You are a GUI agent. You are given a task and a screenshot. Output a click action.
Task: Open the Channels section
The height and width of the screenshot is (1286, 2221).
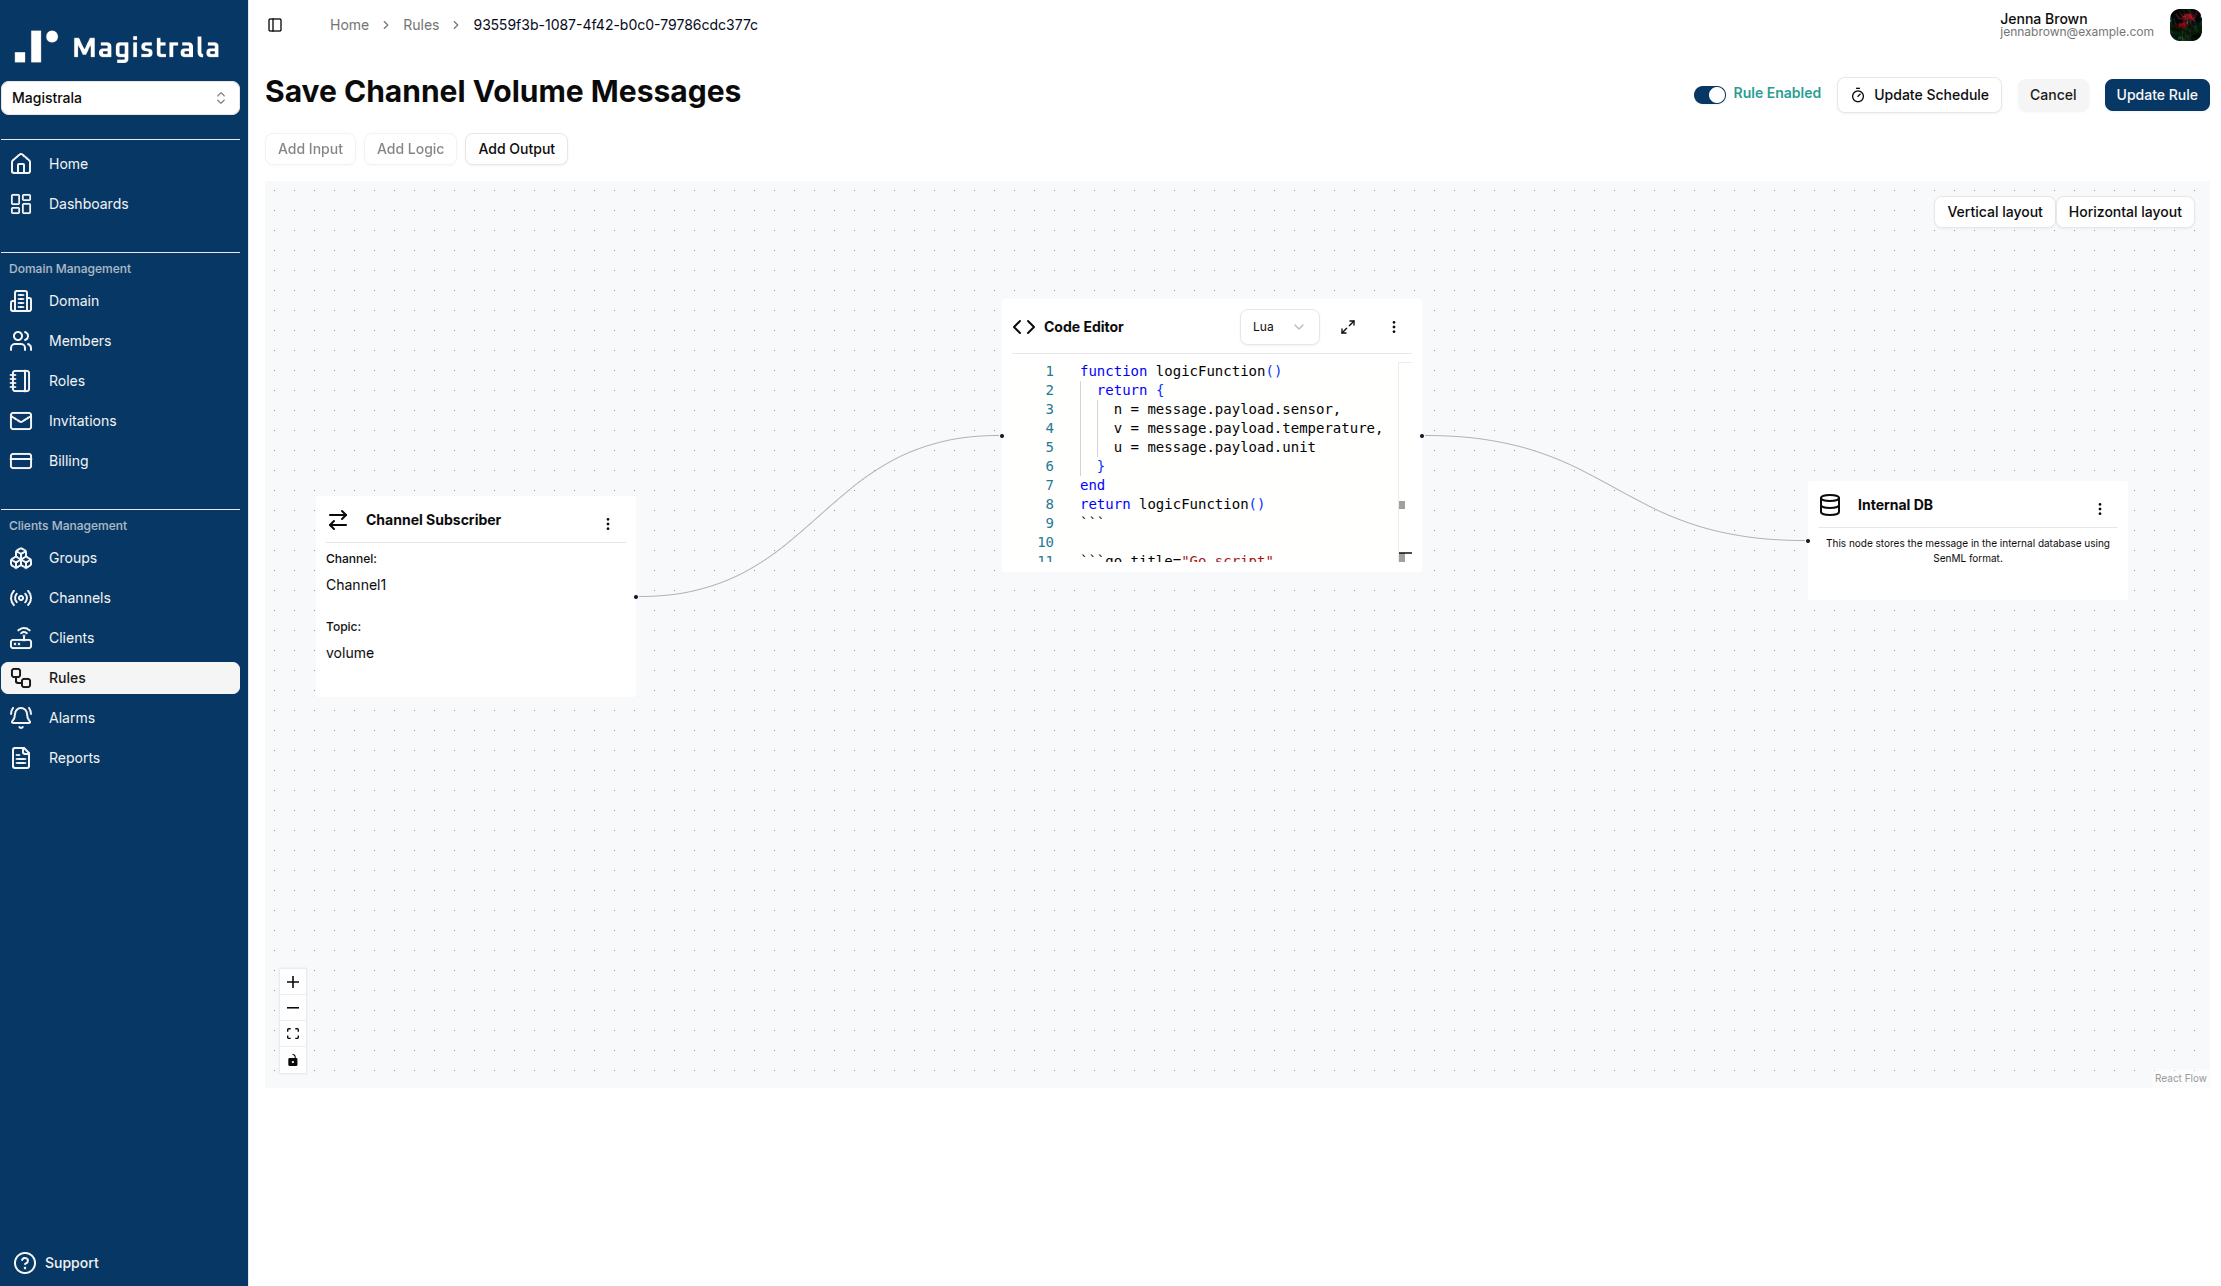pyautogui.click(x=79, y=597)
